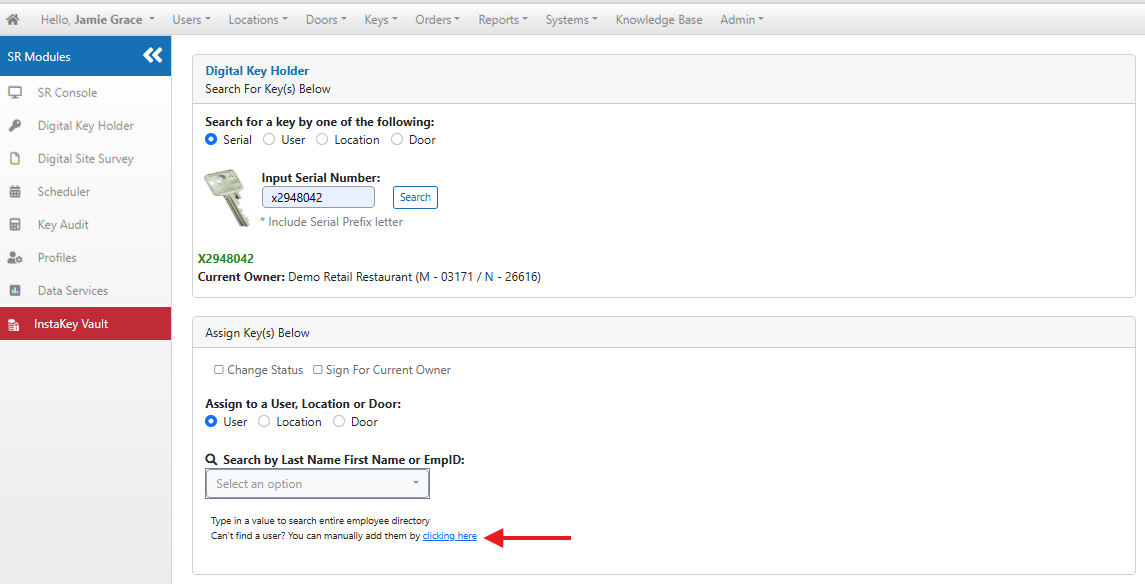
Task: Open the Keys menu dropdown
Action: [x=381, y=20]
